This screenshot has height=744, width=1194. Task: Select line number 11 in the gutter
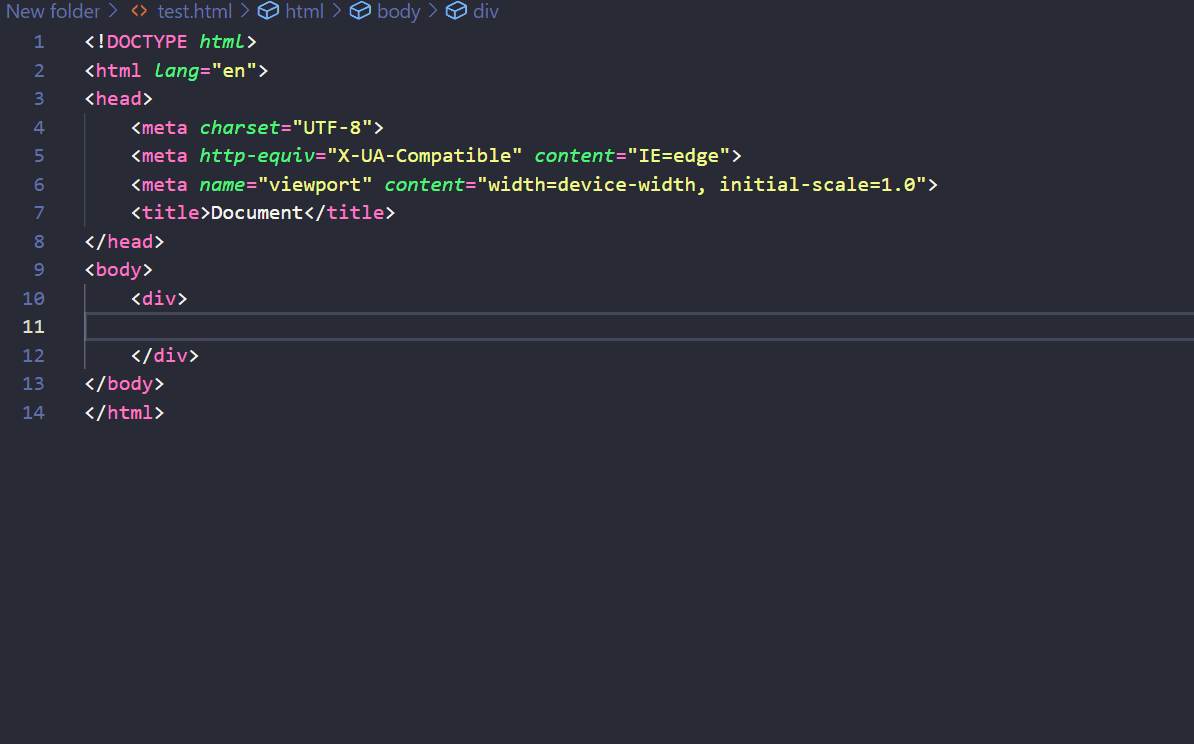tap(34, 327)
